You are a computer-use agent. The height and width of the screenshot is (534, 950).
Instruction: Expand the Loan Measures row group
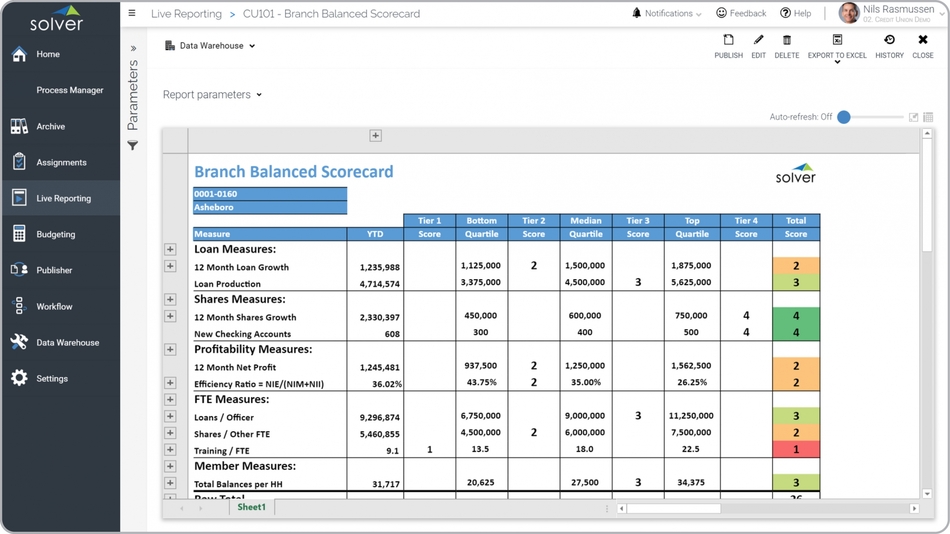[x=170, y=249]
